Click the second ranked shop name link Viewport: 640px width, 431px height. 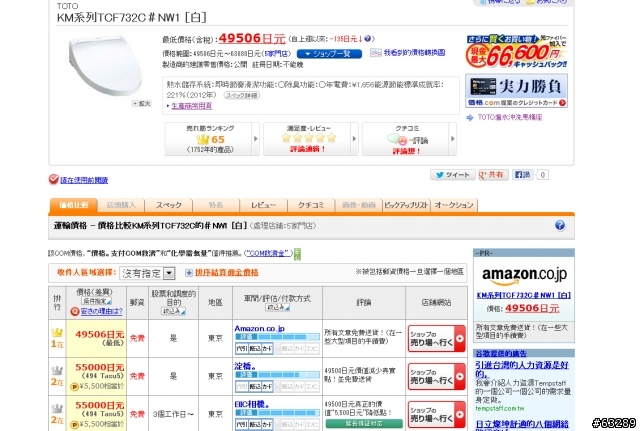[x=245, y=366]
